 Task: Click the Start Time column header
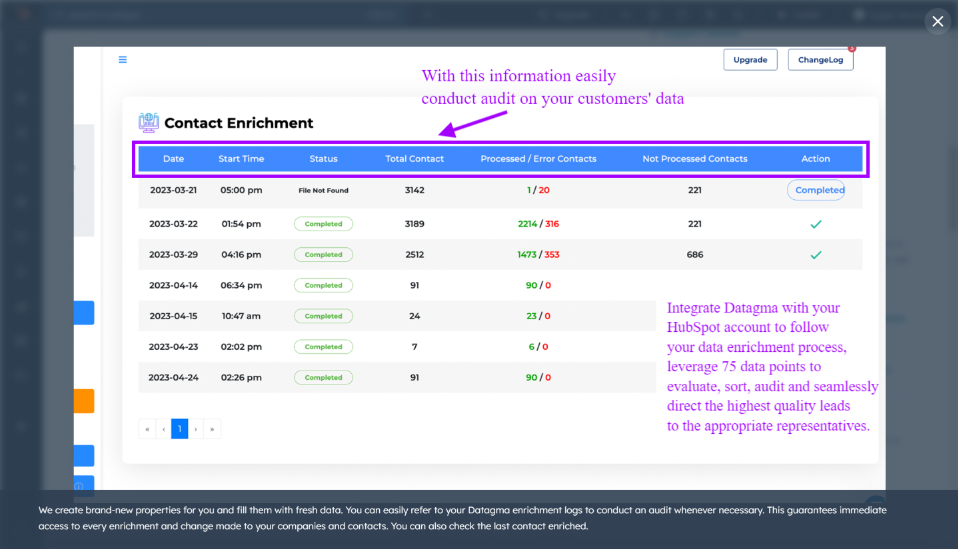pyautogui.click(x=241, y=159)
